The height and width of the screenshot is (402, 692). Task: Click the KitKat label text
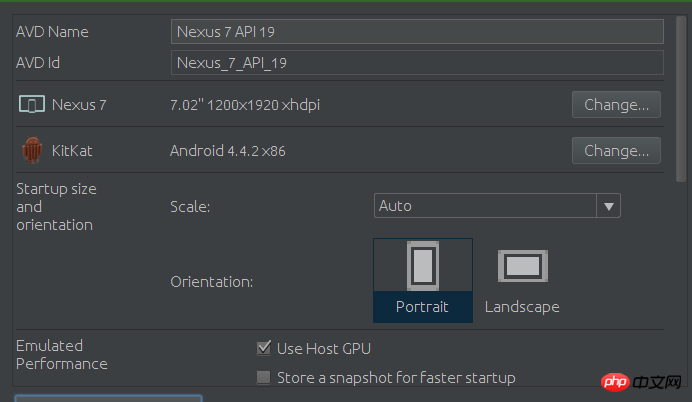pos(72,151)
